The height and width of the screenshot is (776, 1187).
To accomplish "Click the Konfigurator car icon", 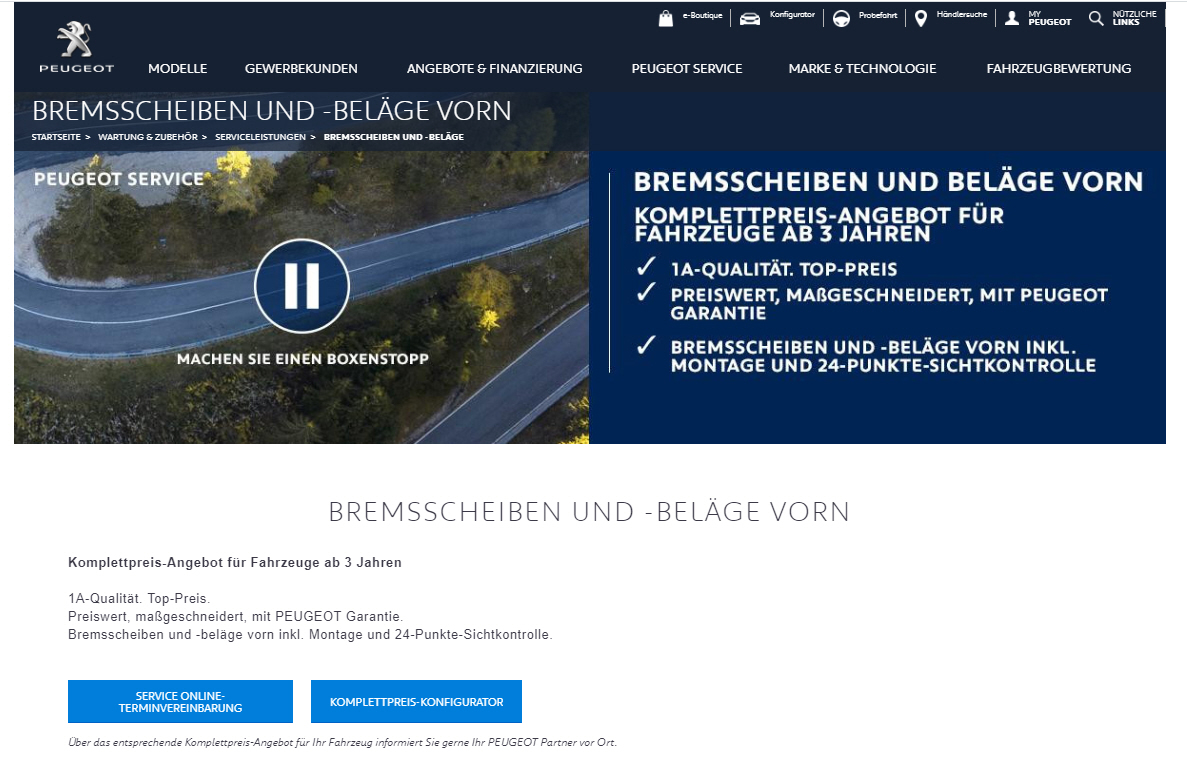I will point(749,19).
